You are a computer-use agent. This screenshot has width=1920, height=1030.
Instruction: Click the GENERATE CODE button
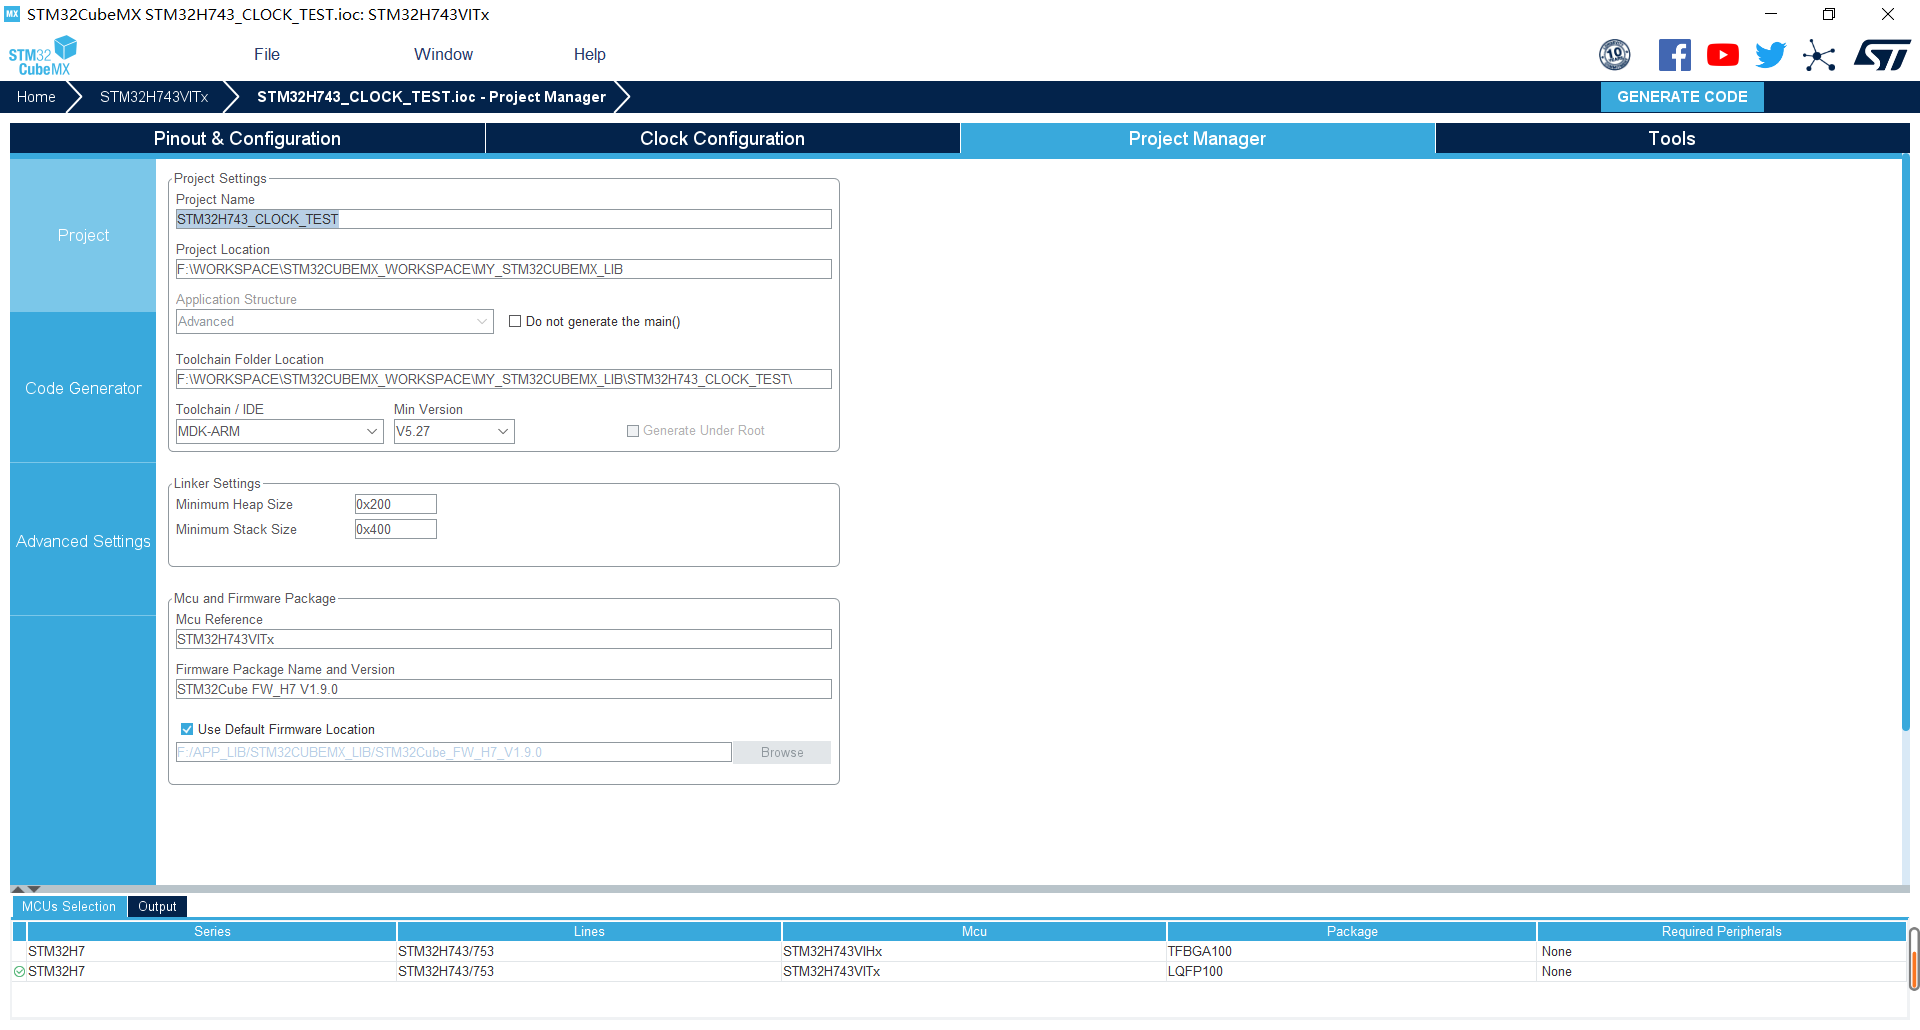point(1682,97)
